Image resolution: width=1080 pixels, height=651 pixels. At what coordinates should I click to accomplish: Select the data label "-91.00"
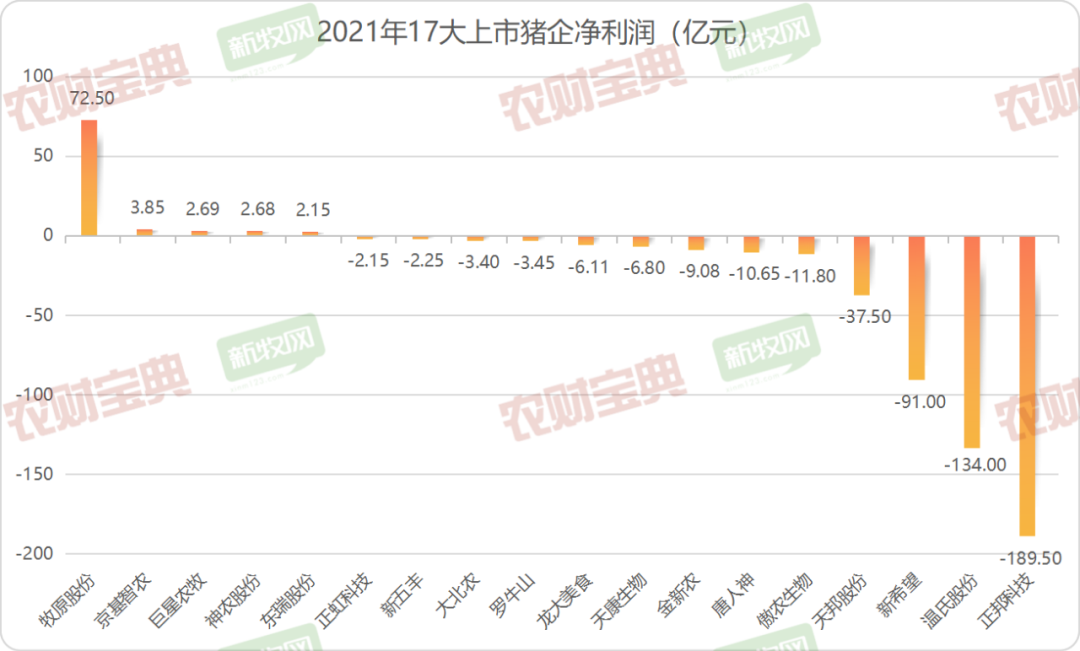(920, 402)
